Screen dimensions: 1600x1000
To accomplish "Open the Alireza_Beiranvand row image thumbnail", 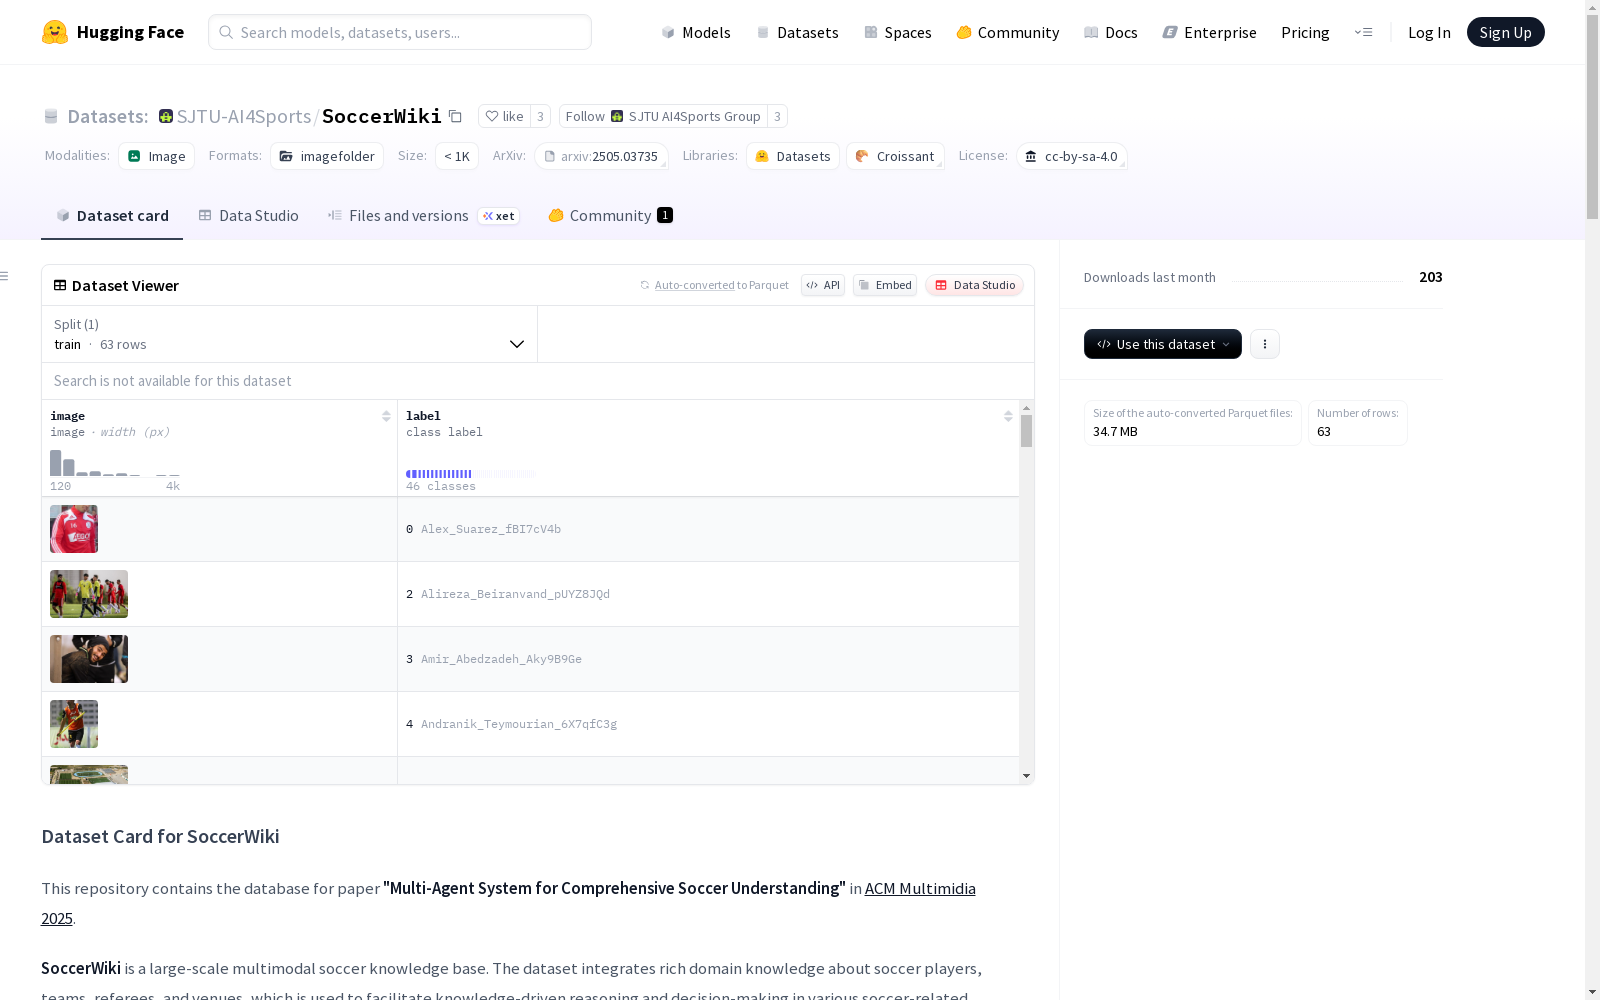I will (89, 594).
